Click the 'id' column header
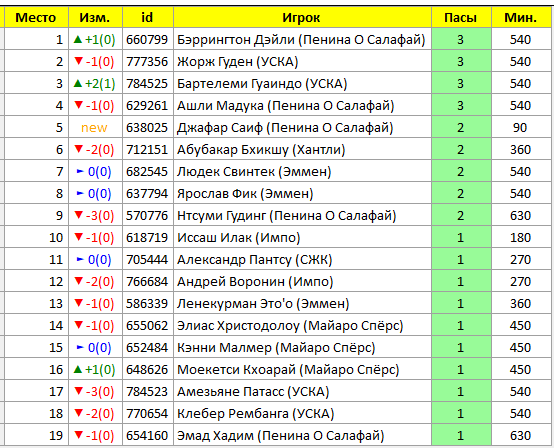Screen dimensions: 554x448 148,17
